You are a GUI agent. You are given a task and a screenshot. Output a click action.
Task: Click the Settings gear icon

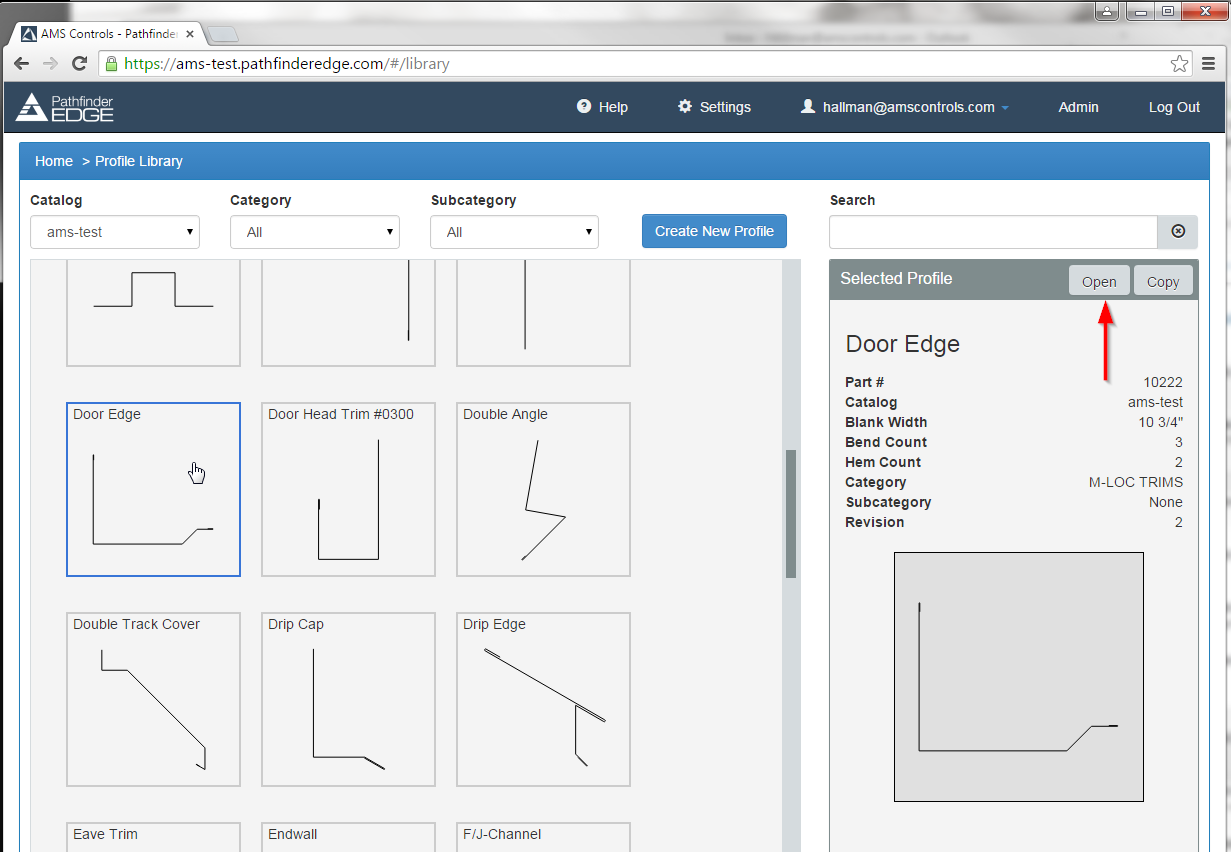(685, 106)
